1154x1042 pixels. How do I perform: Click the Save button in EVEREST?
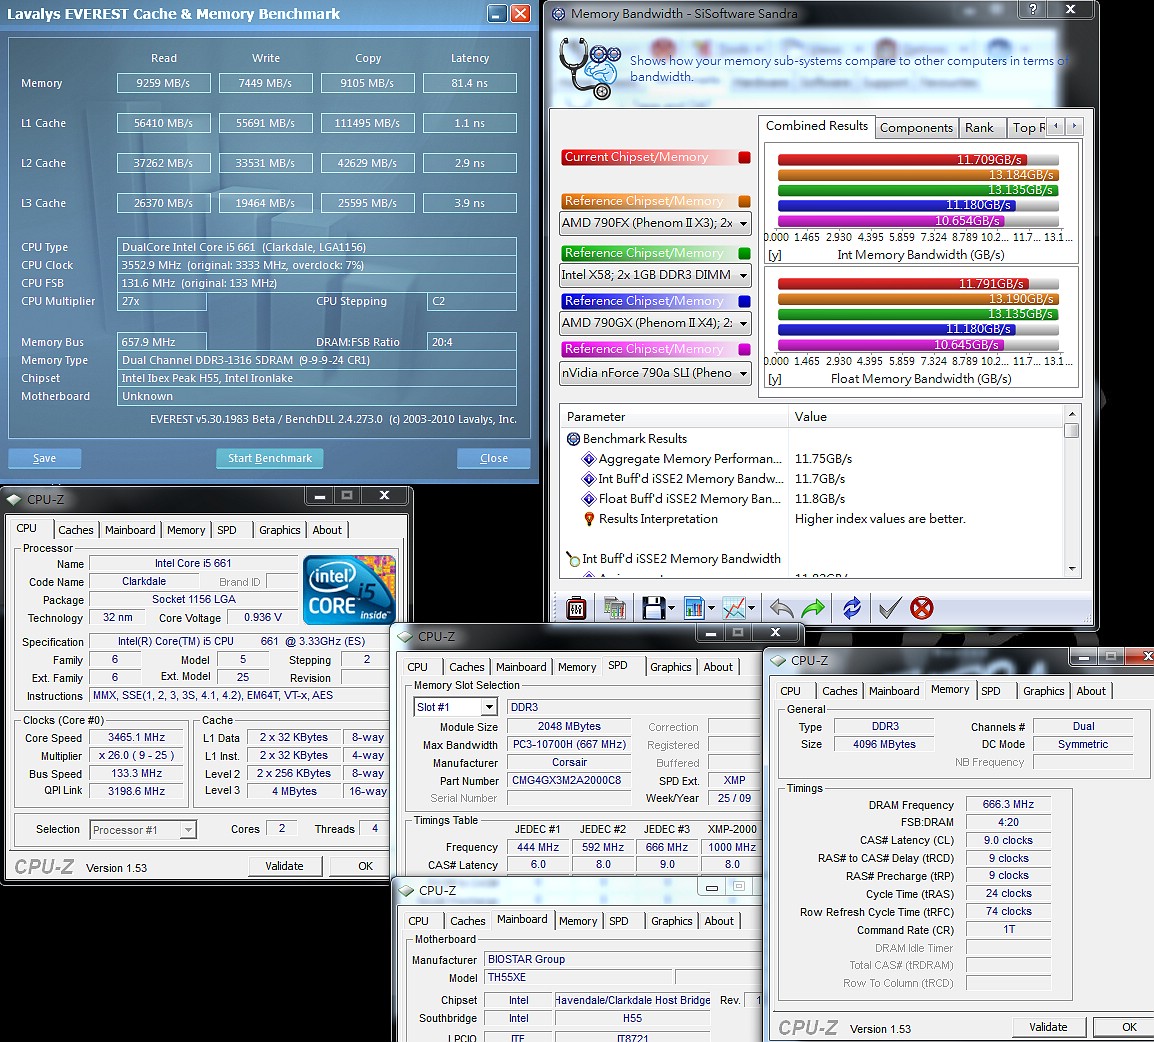pyautogui.click(x=44, y=458)
